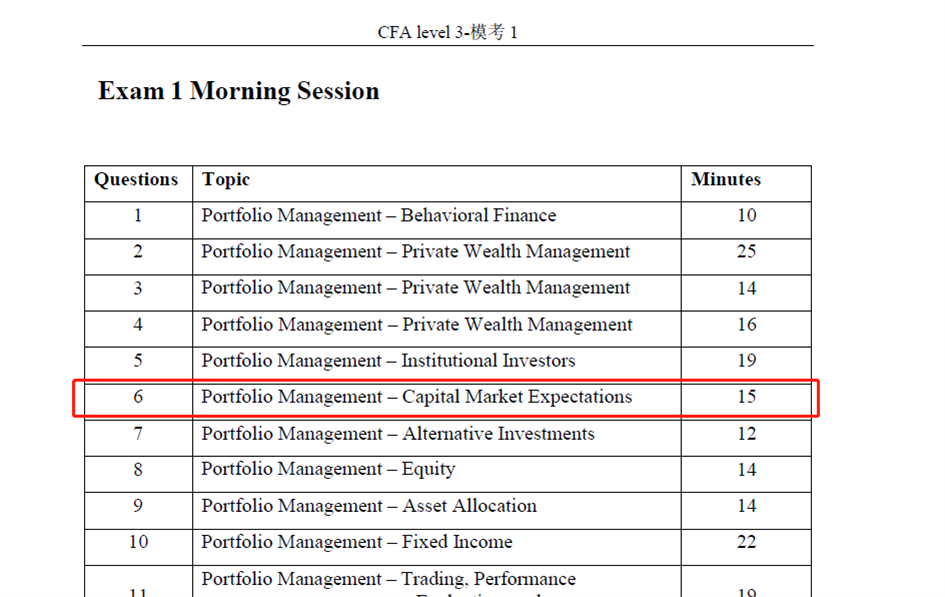Click the 15 minutes value in the highlighted row
Screen dimensions: 945x597
[x=746, y=397]
